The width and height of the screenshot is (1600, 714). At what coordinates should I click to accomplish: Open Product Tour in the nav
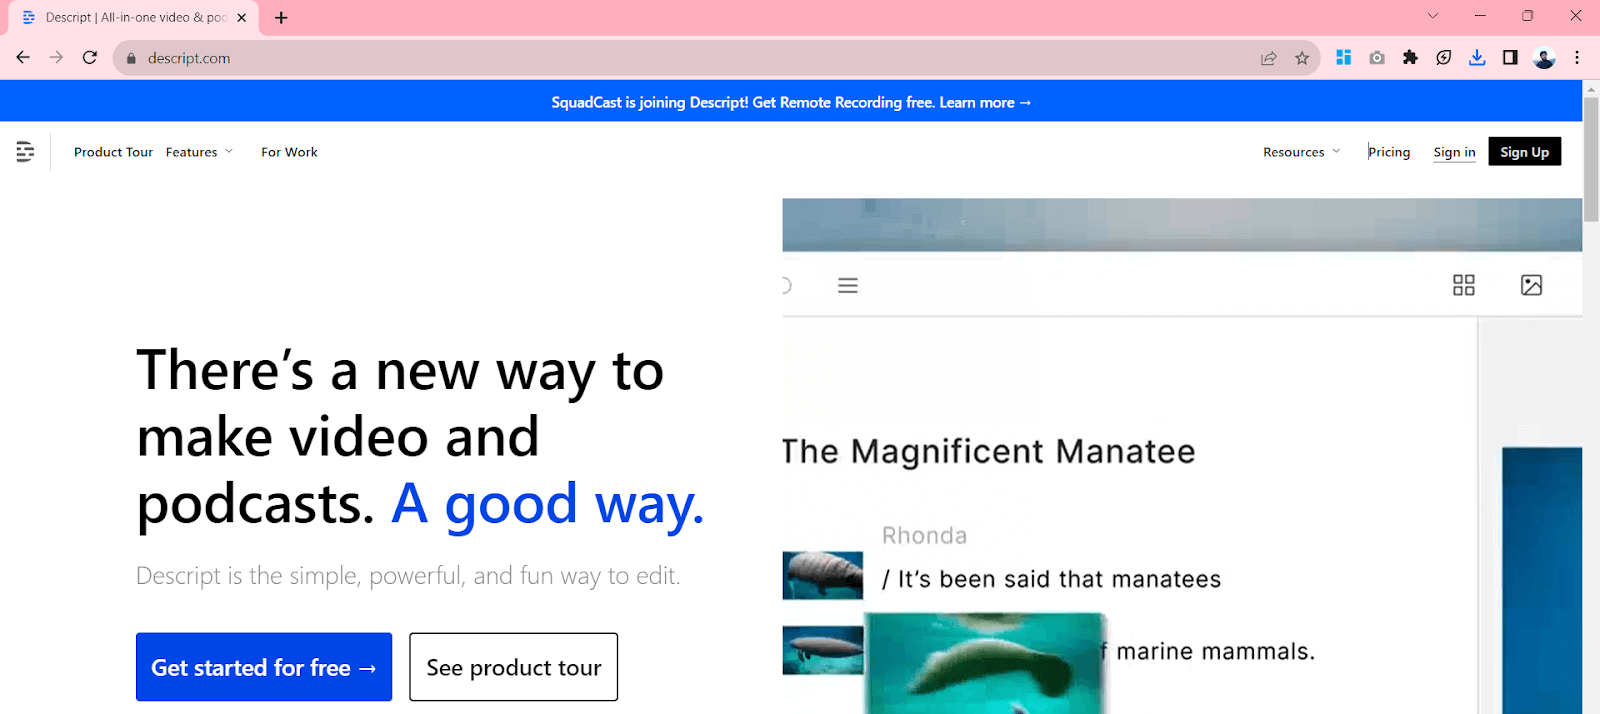click(113, 152)
